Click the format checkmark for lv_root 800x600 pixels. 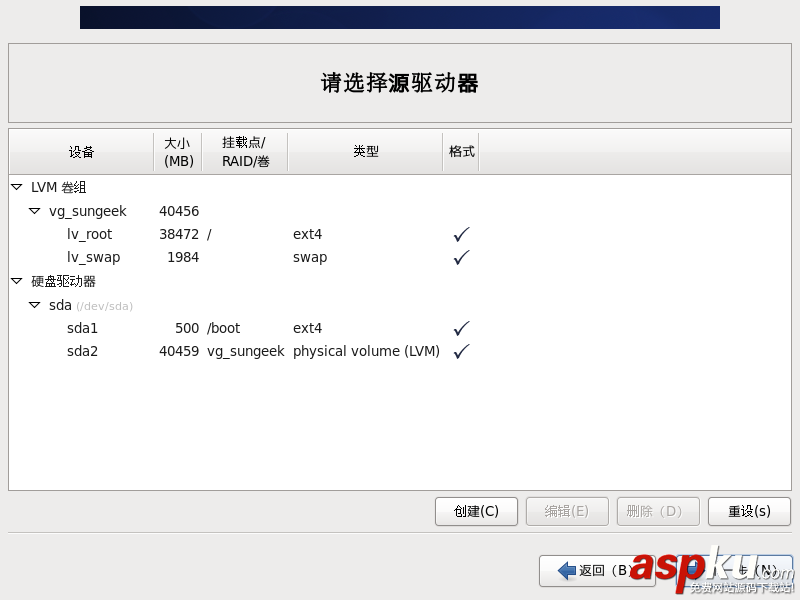460,233
